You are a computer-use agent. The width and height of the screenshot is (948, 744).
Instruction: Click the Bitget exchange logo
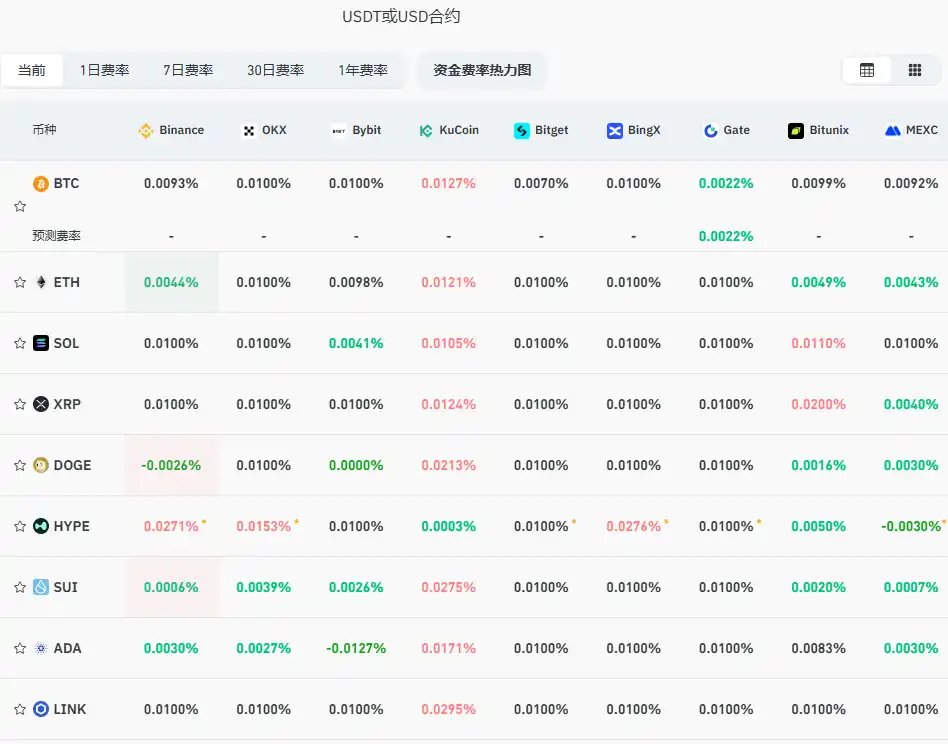(x=521, y=130)
